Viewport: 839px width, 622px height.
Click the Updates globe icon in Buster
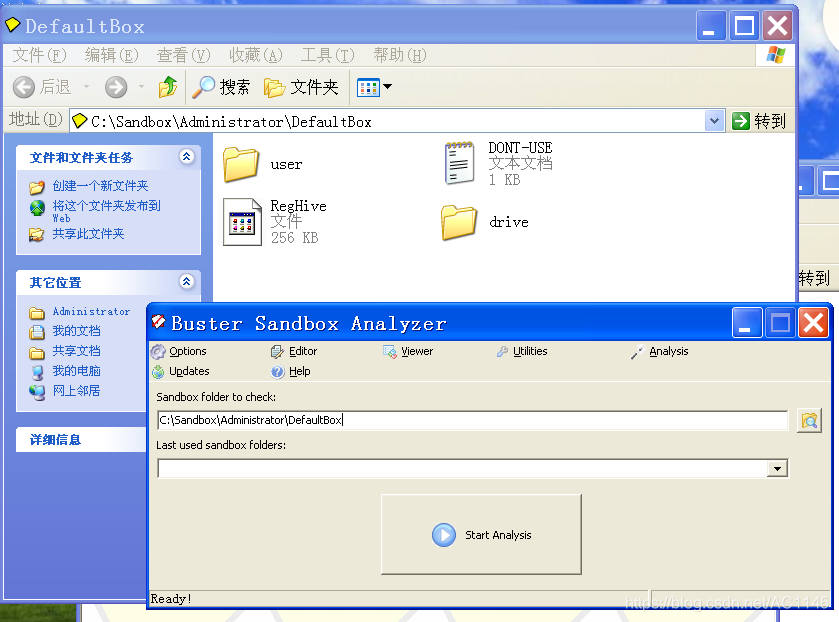(158, 371)
